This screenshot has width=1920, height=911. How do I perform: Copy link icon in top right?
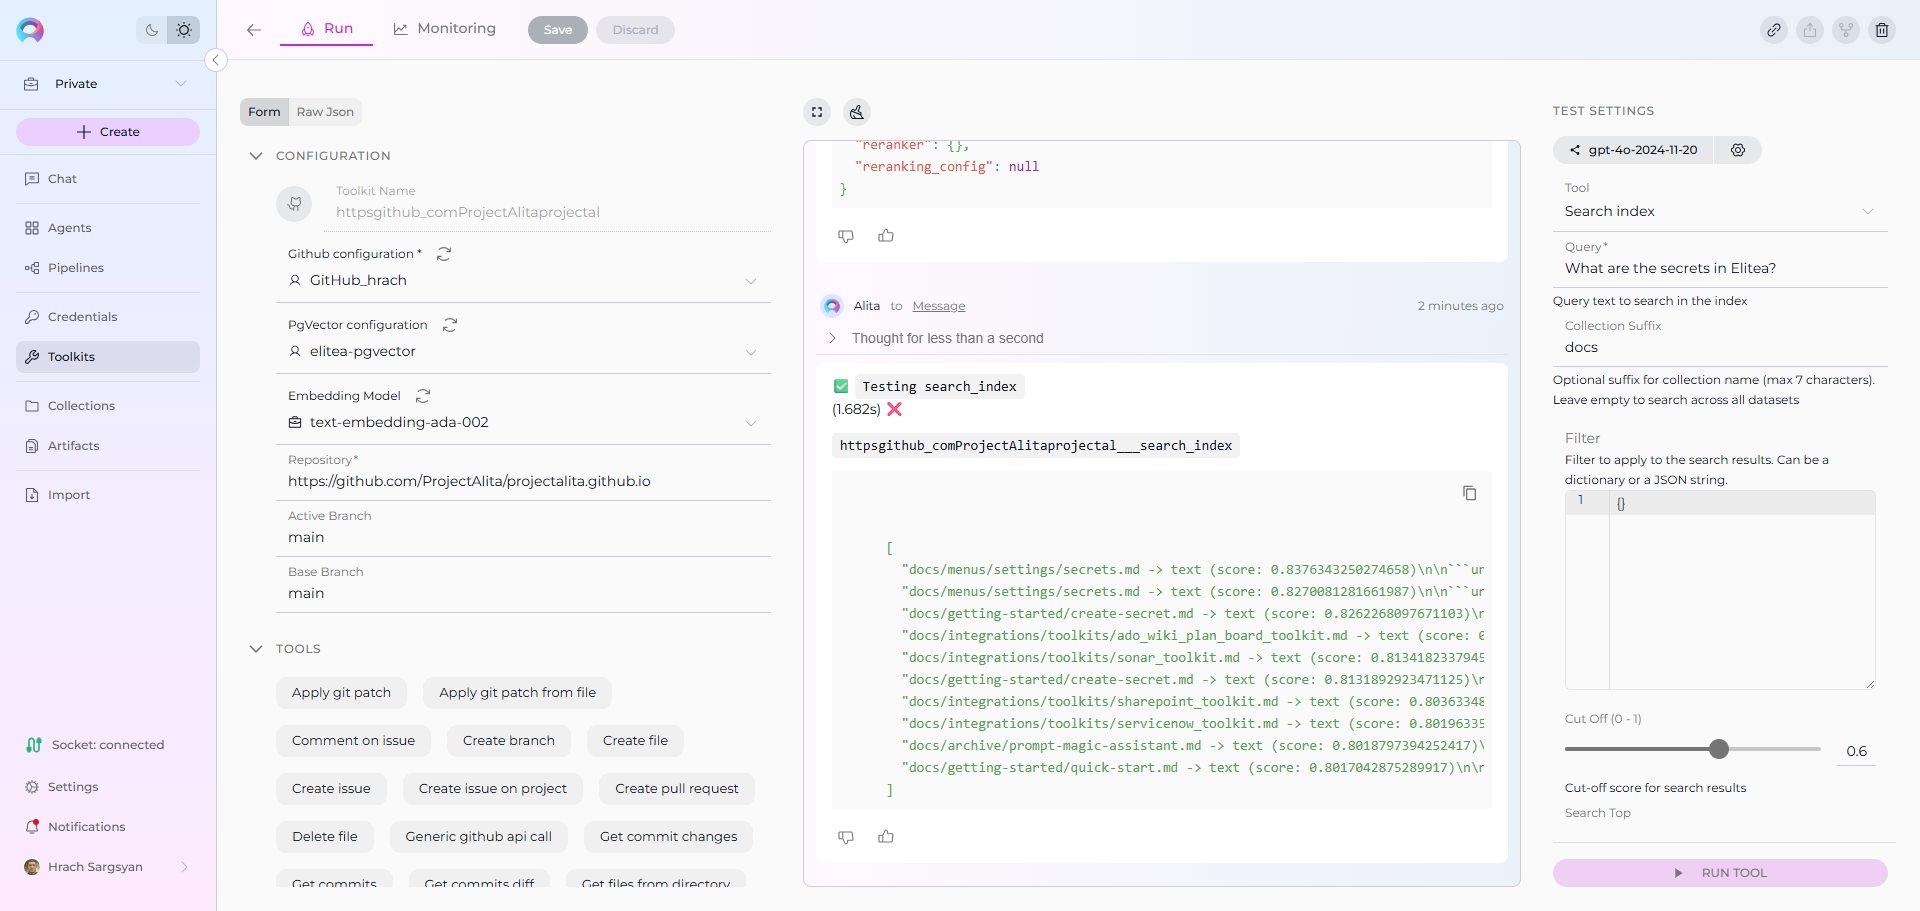tap(1774, 30)
